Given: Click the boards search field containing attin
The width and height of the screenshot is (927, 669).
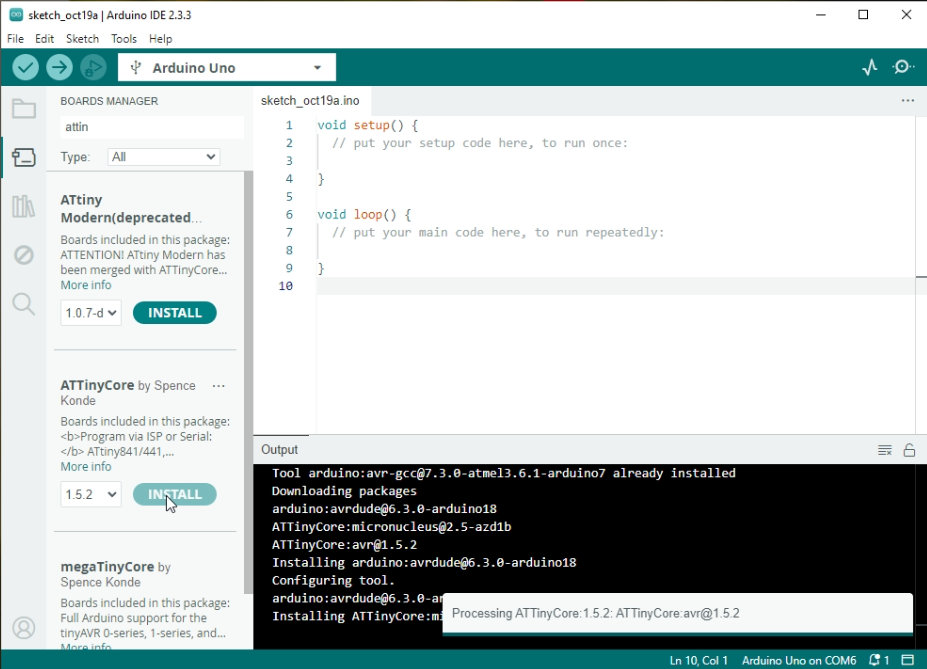Looking at the screenshot, I should (x=151, y=126).
